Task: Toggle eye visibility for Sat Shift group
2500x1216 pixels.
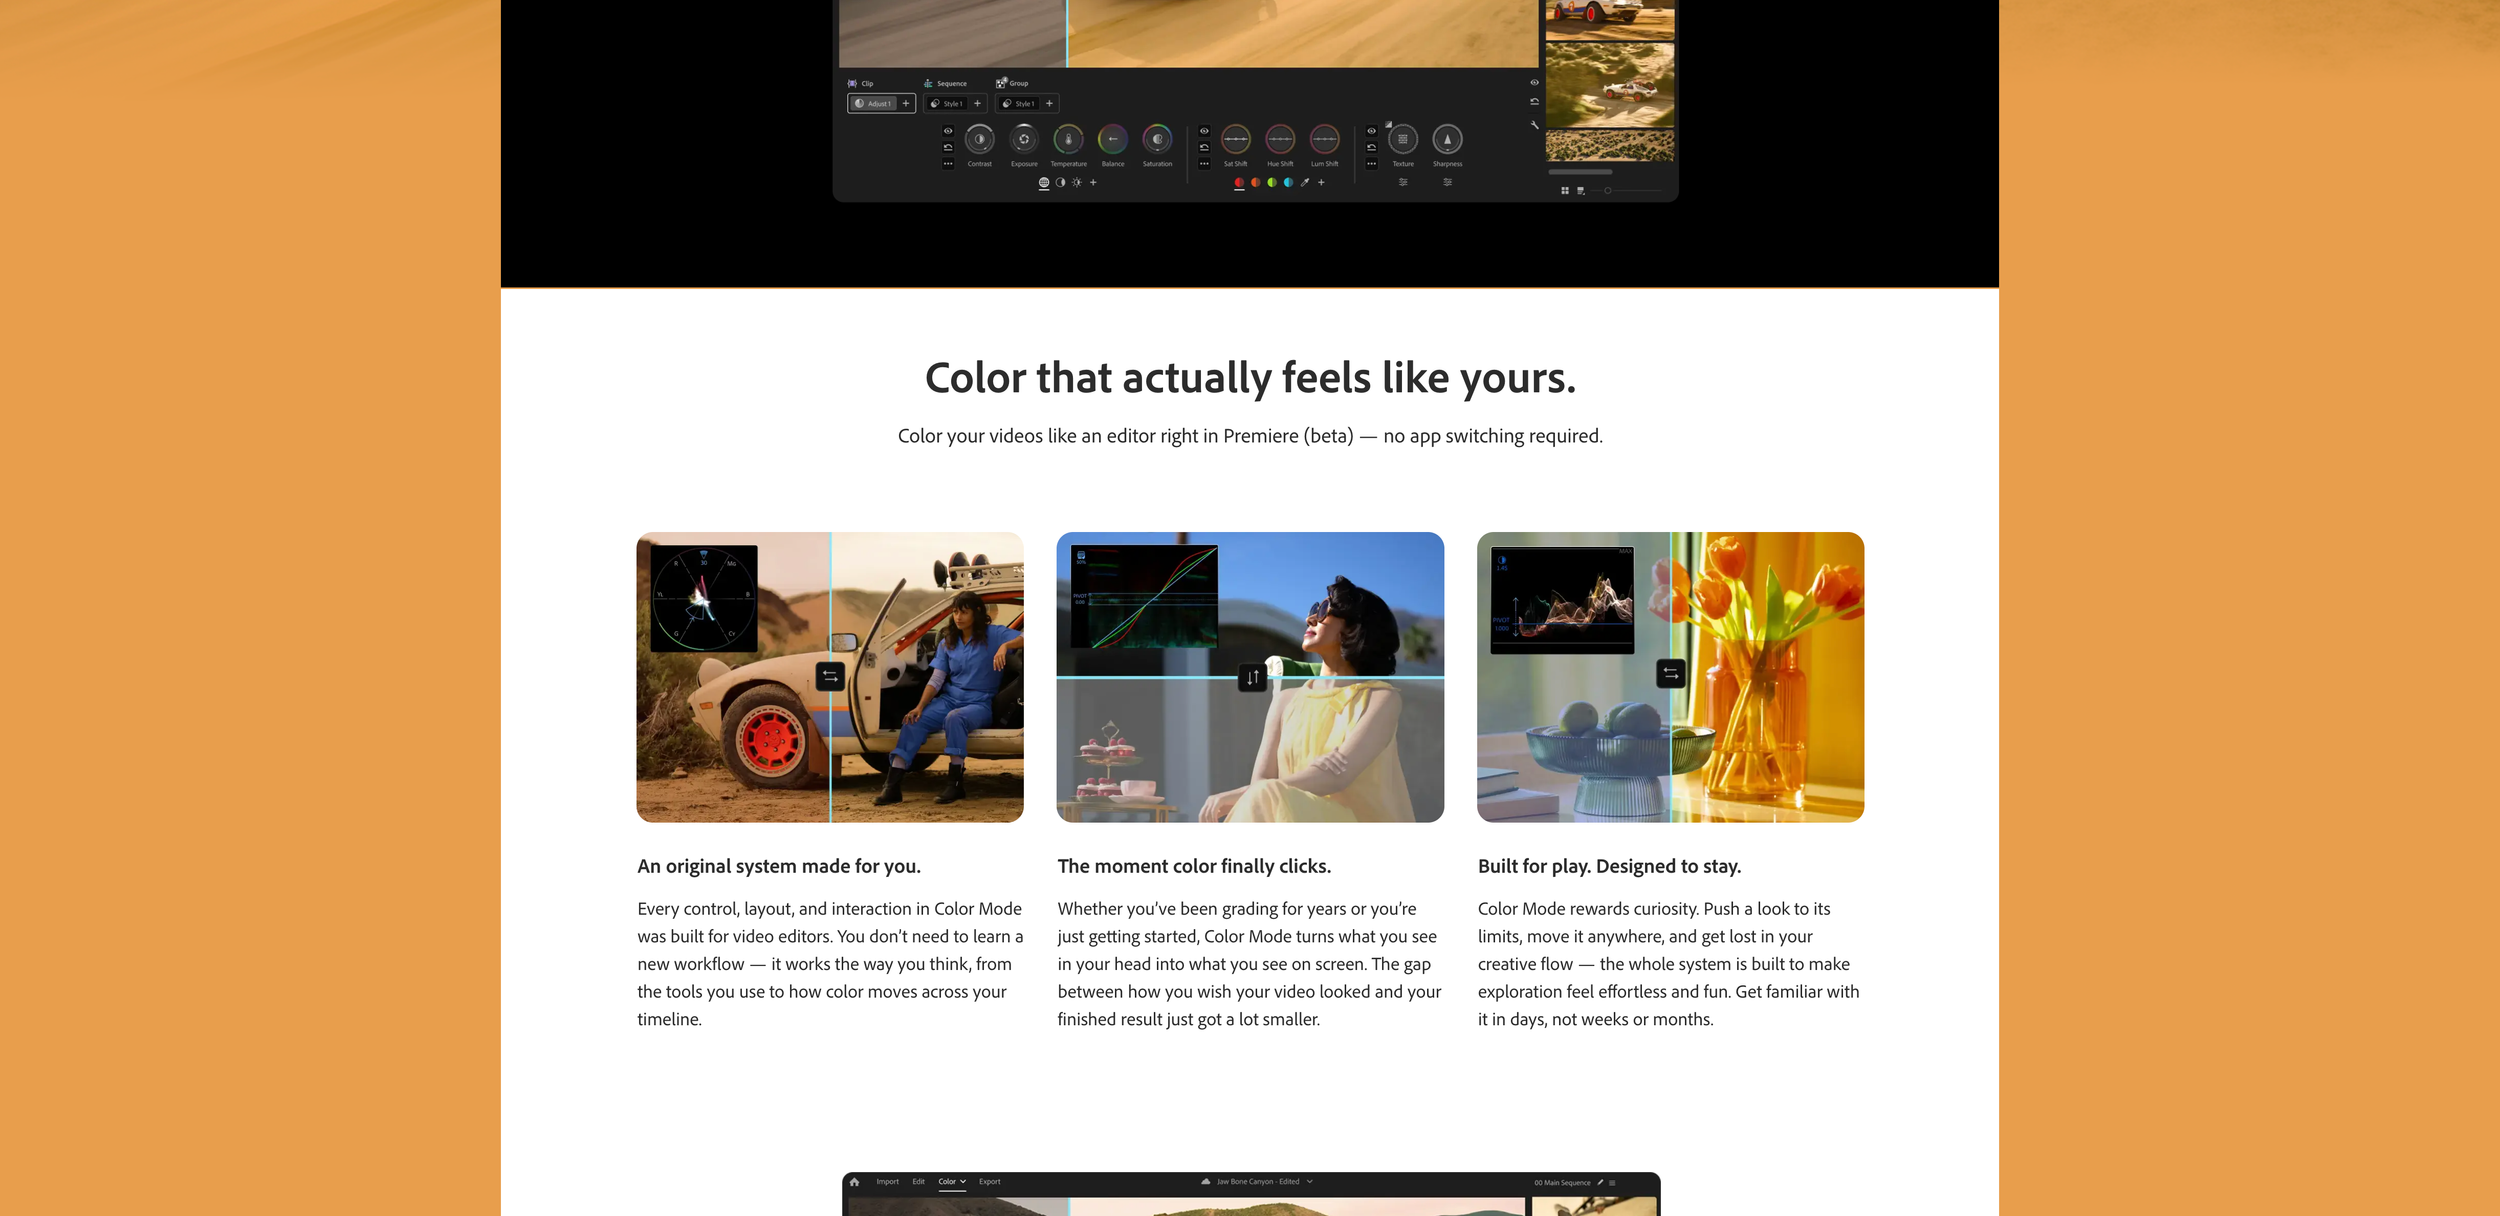Action: coord(1204,131)
